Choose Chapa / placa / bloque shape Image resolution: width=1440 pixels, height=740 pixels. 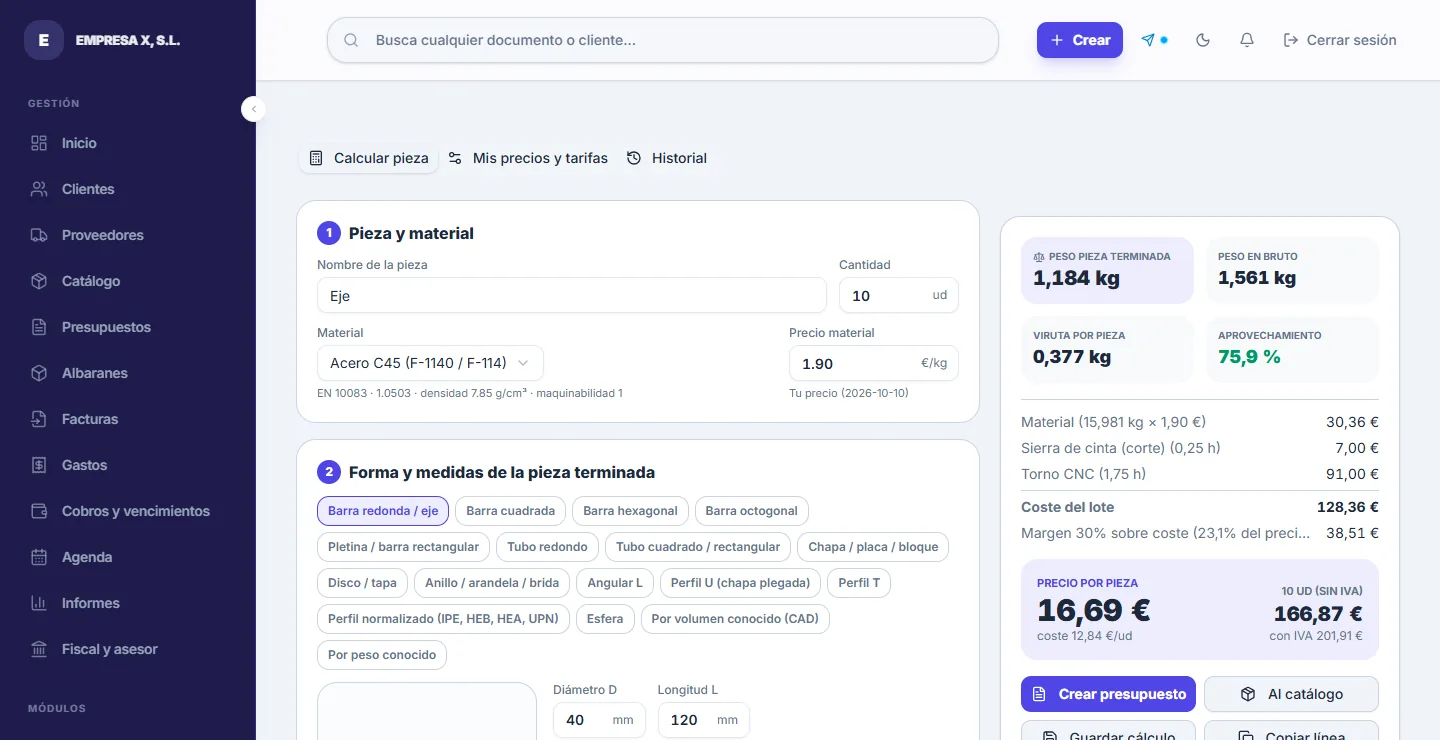click(x=873, y=547)
